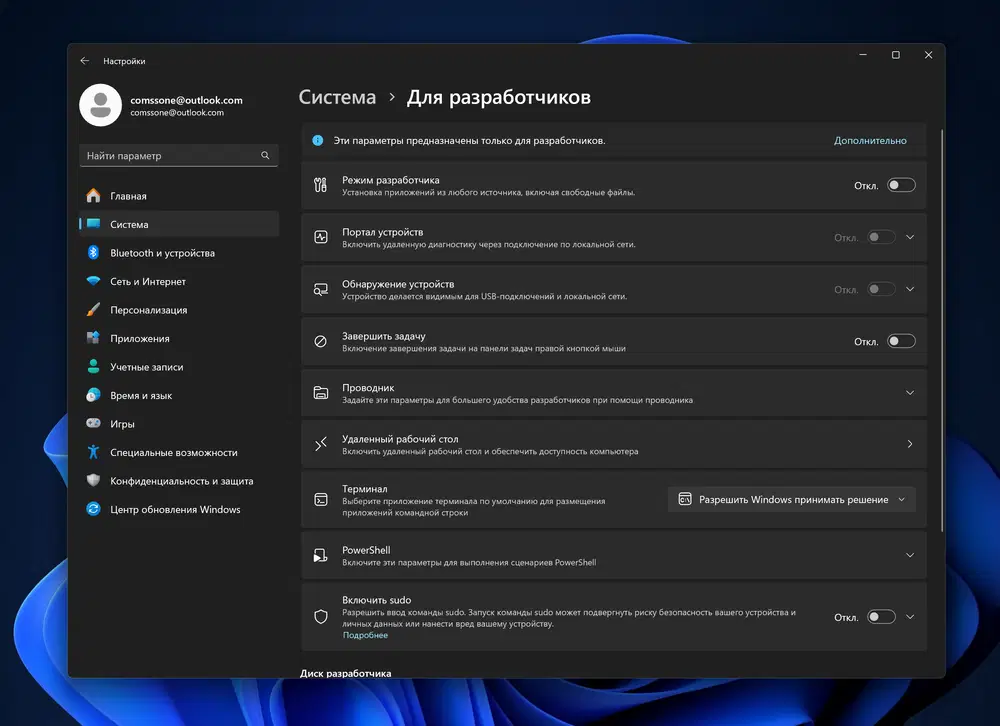Click the Диск разработчика heading text
Viewport: 1000px width, 726px height.
click(x=346, y=673)
